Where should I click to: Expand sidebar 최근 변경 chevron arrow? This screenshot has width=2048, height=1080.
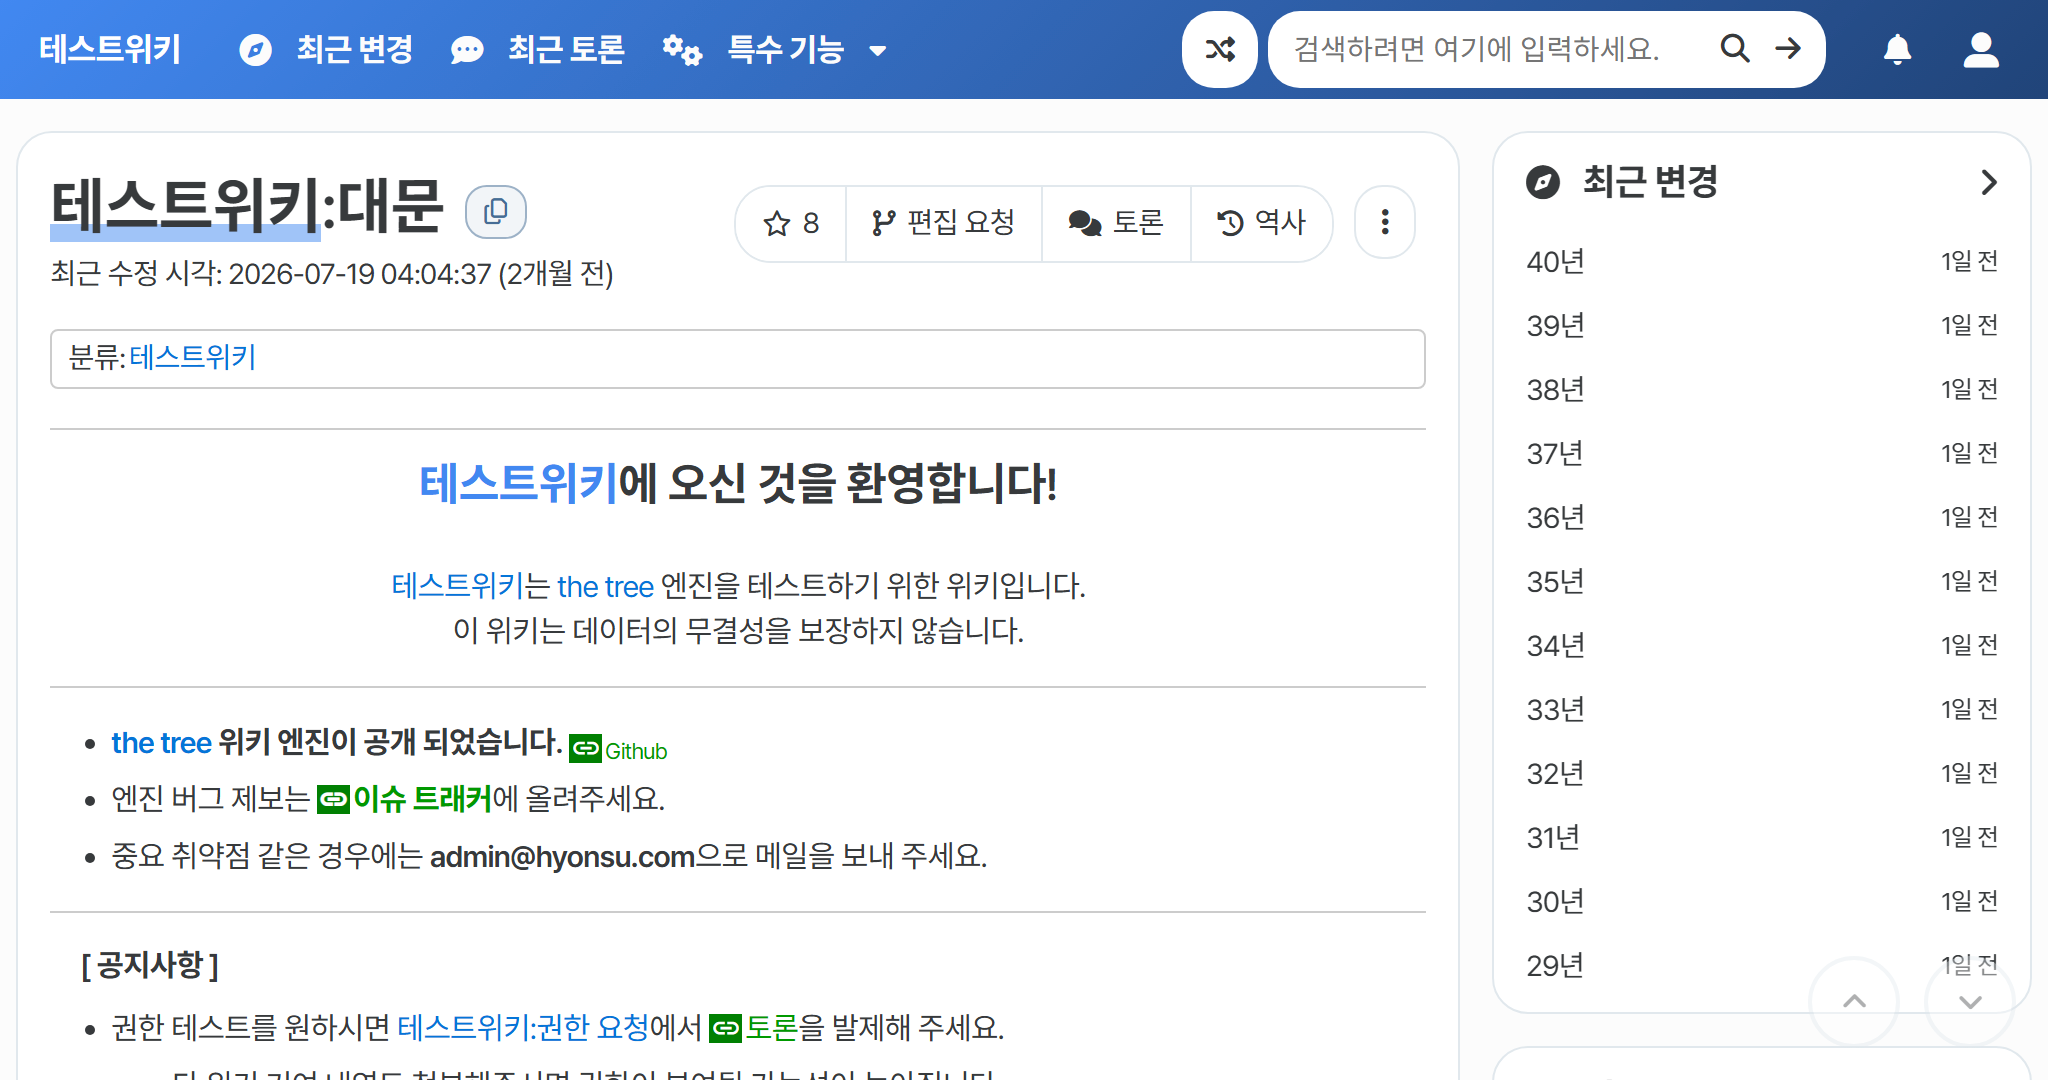tap(1988, 182)
